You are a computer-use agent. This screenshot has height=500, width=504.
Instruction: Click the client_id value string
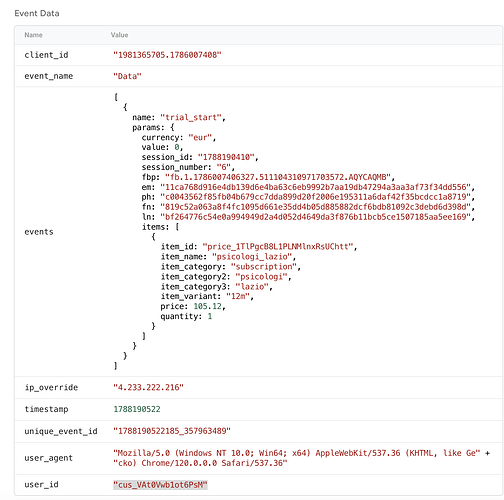(167, 55)
